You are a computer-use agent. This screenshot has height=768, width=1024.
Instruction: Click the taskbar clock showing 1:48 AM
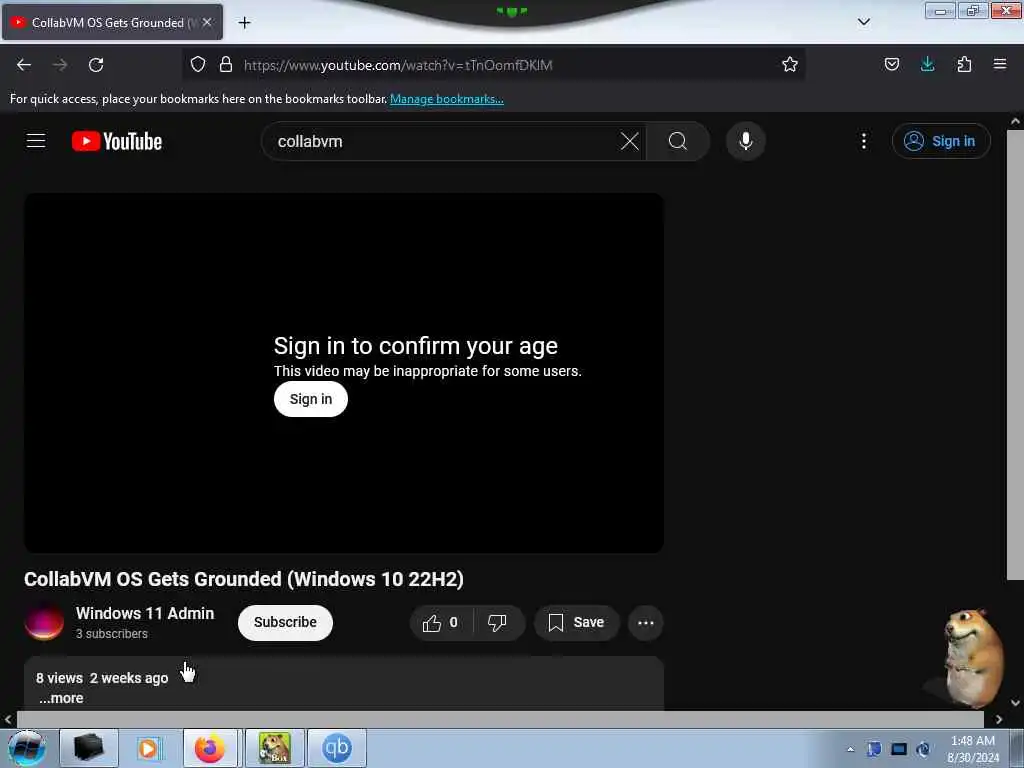[972, 749]
